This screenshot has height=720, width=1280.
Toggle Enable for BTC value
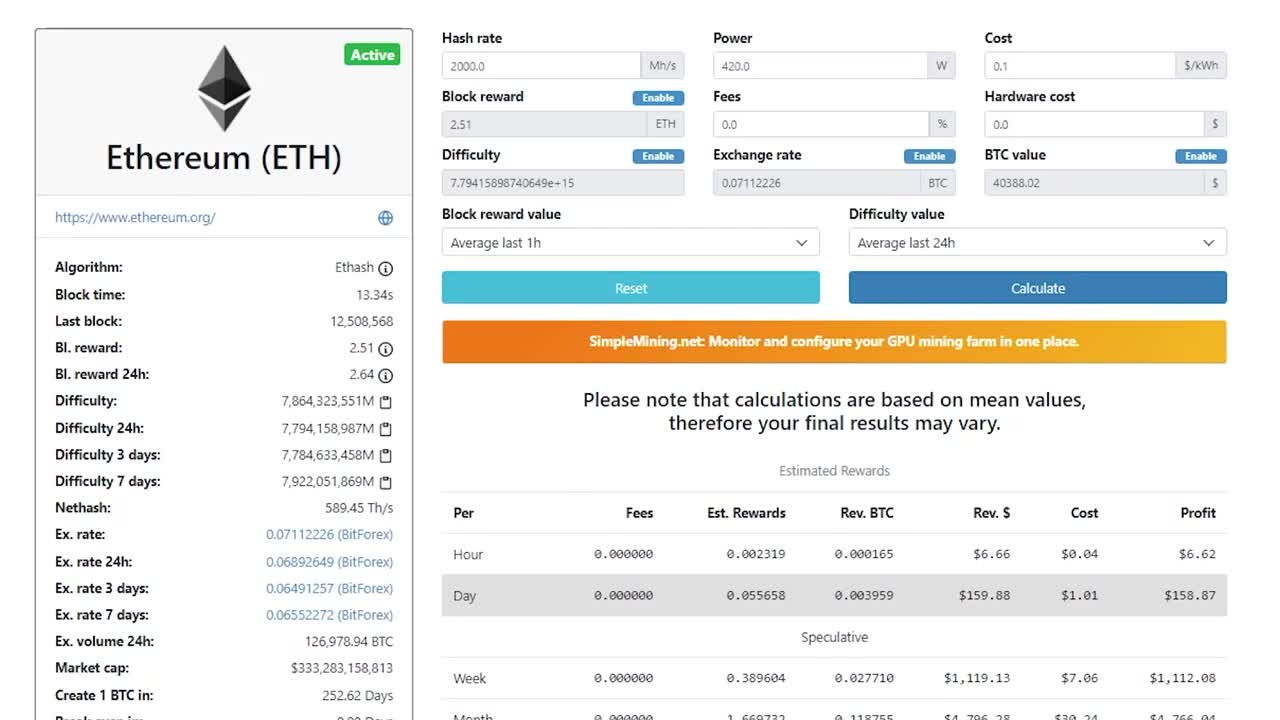click(x=1201, y=156)
